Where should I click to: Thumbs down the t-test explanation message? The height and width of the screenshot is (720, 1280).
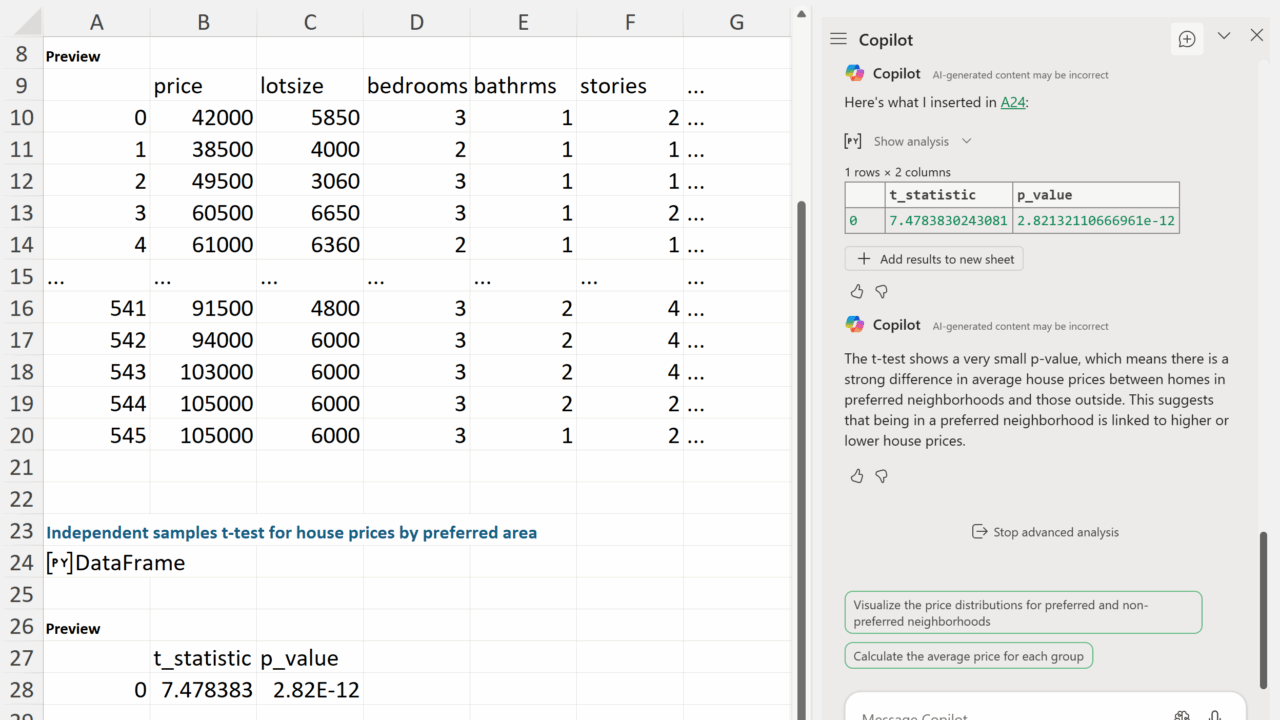point(881,476)
